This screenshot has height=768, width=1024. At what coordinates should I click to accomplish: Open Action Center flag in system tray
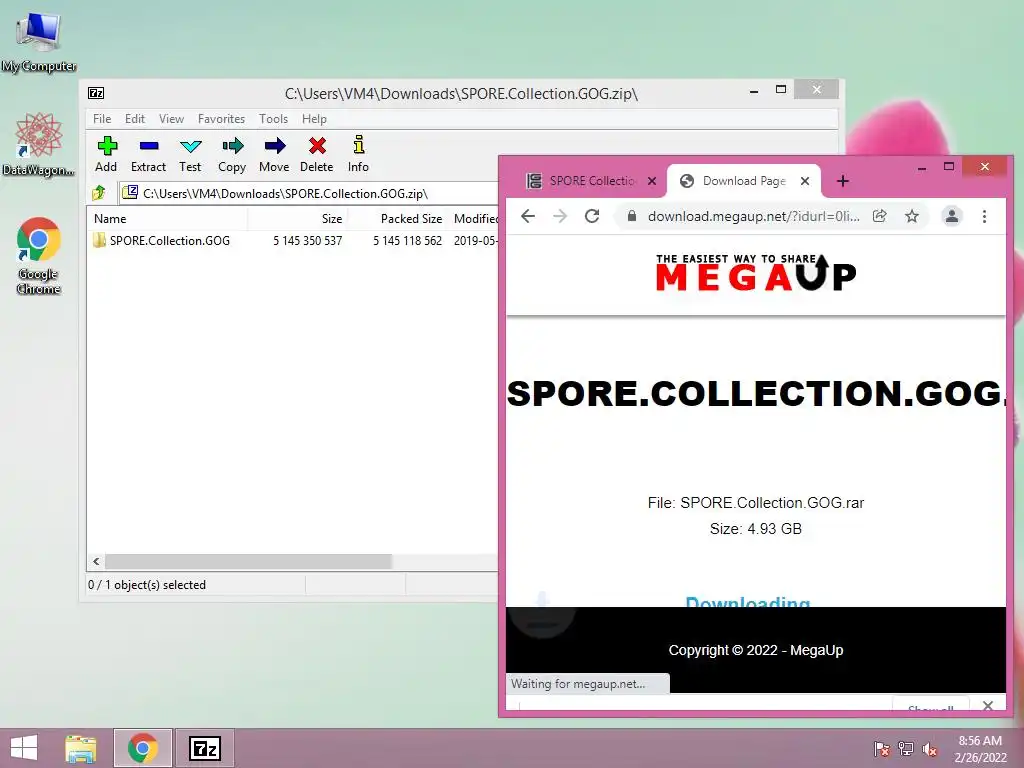881,748
